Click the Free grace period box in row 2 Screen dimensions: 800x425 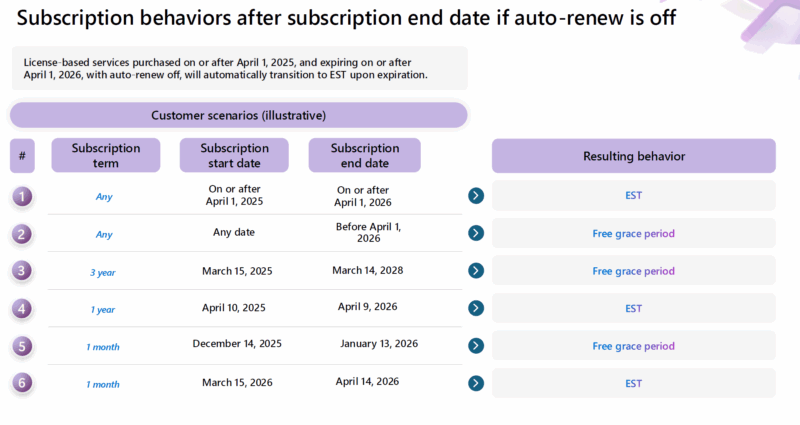633,234
